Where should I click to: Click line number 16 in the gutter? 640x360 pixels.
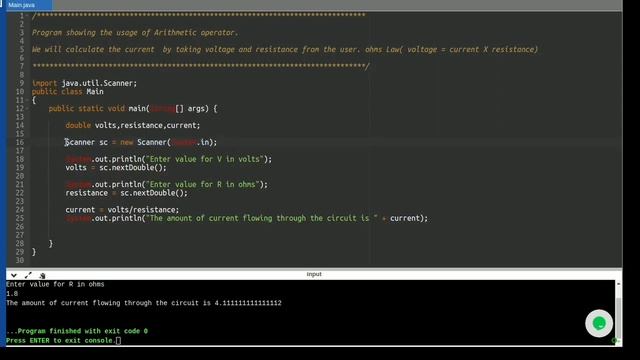pos(20,142)
